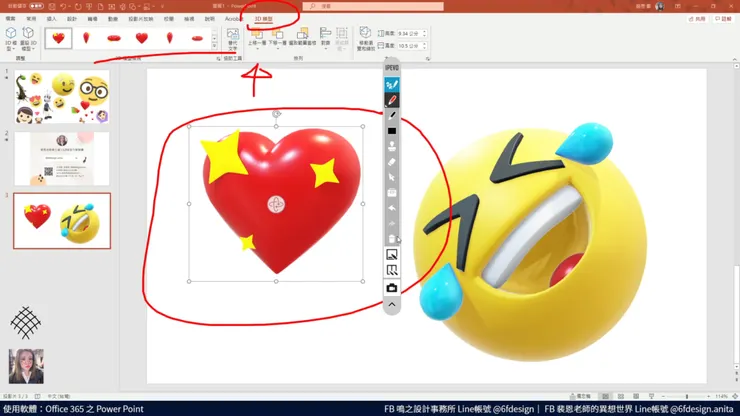Switch to Normal view in status bar
740x416 pixels.
pos(605,396)
